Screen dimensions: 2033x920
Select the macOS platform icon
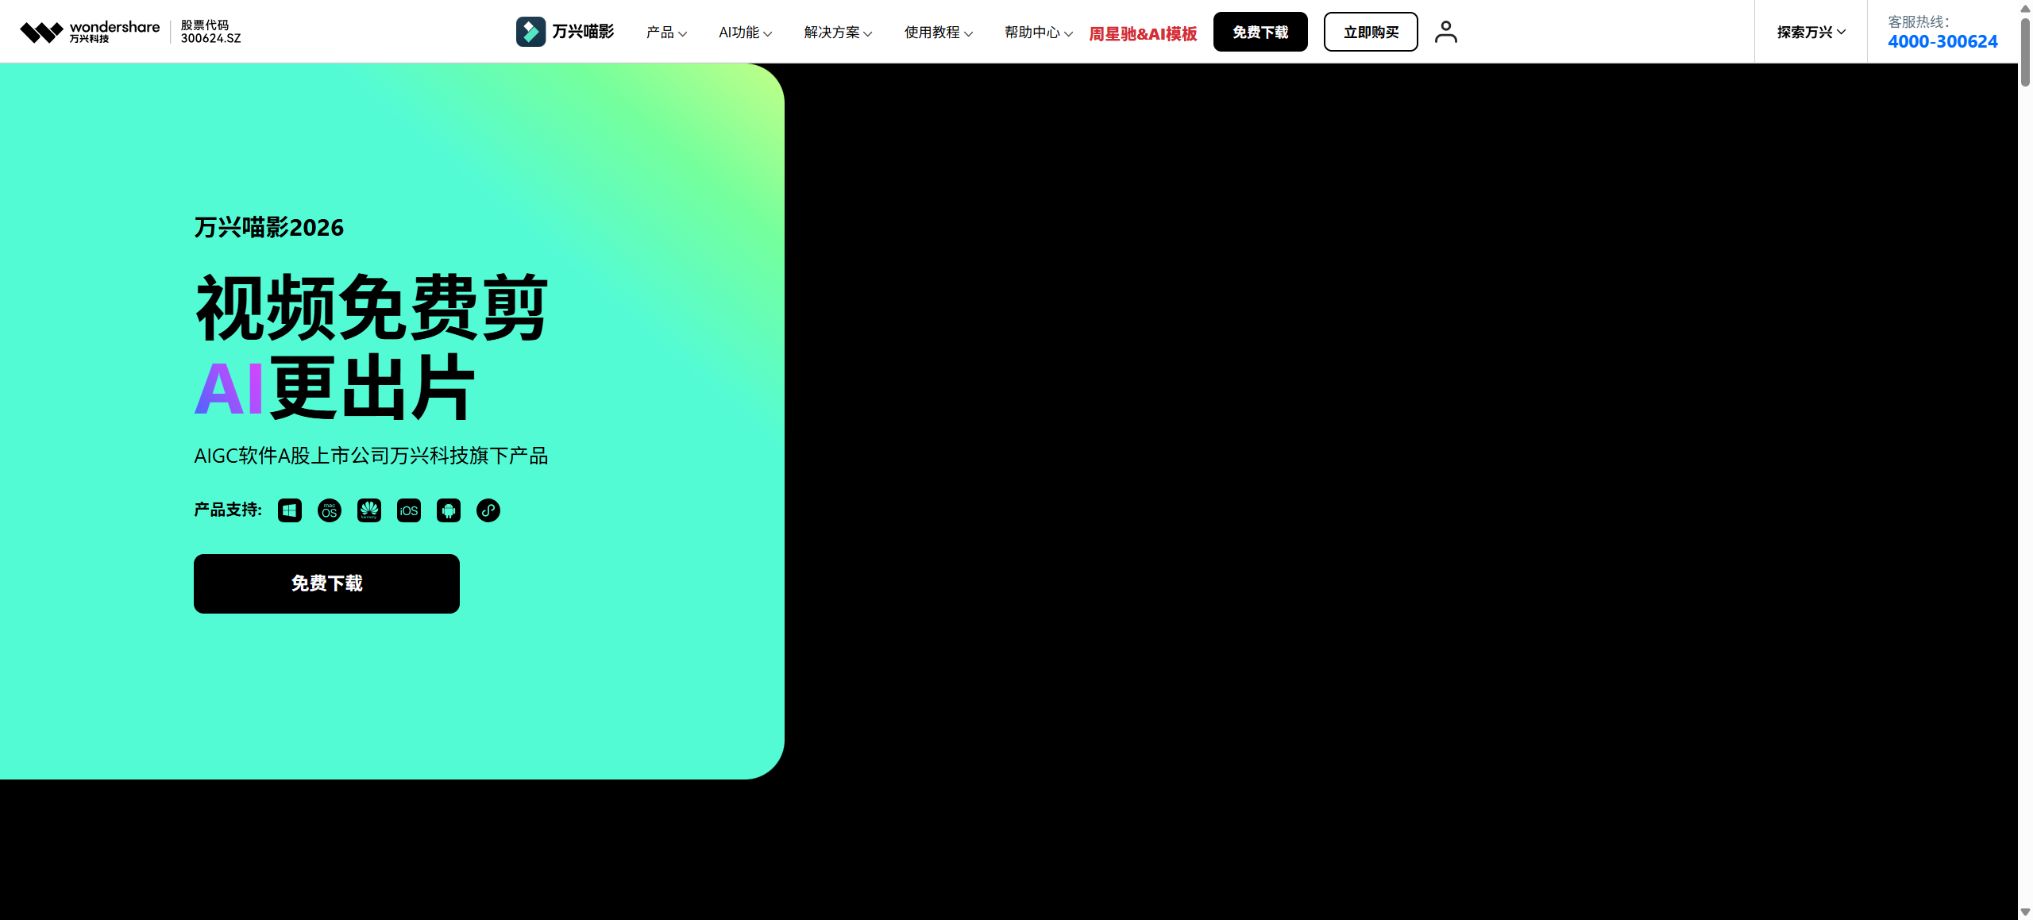coord(329,511)
